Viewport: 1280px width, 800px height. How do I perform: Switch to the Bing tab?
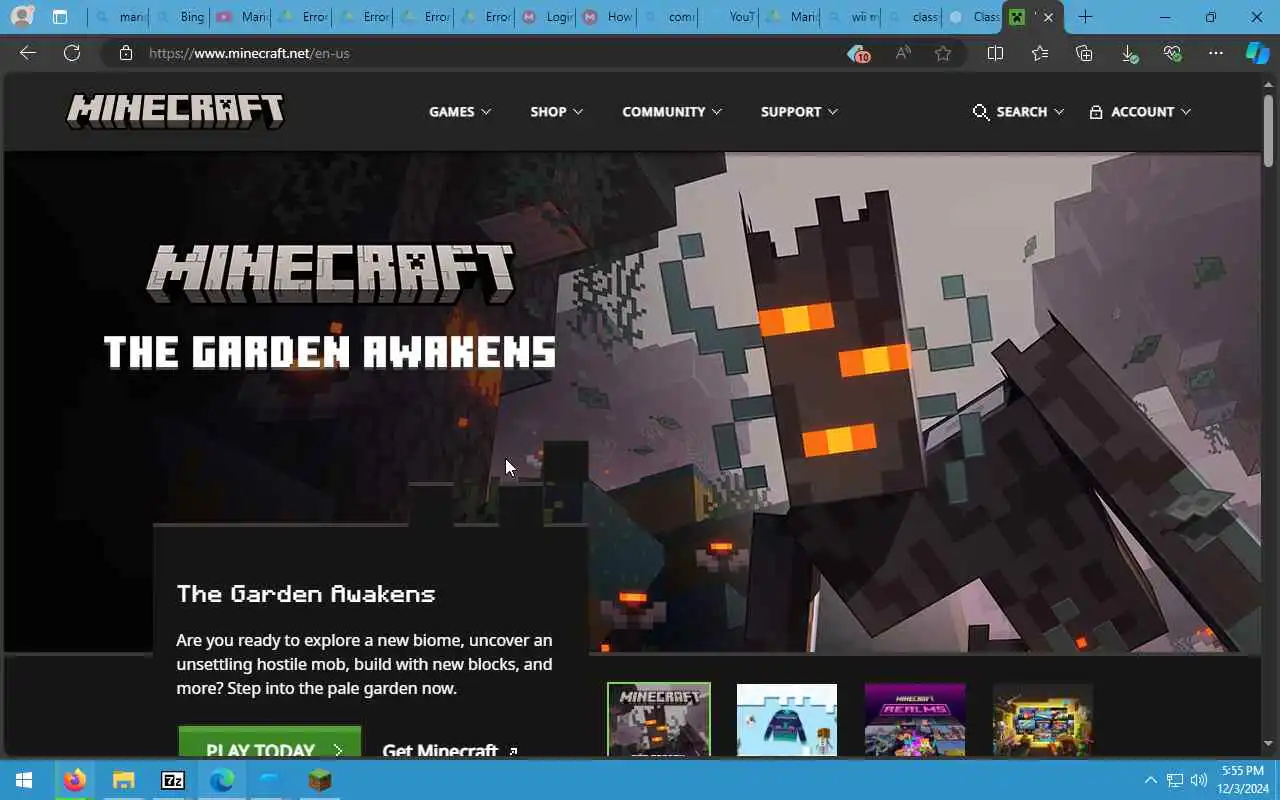tap(180, 17)
